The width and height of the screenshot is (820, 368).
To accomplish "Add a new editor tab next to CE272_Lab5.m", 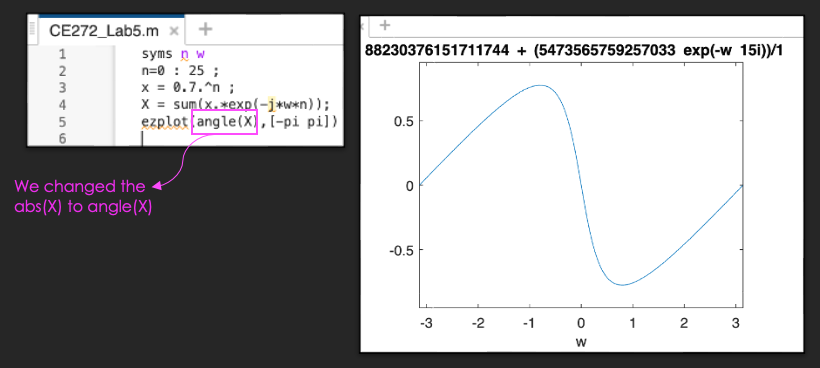I will tap(206, 29).
